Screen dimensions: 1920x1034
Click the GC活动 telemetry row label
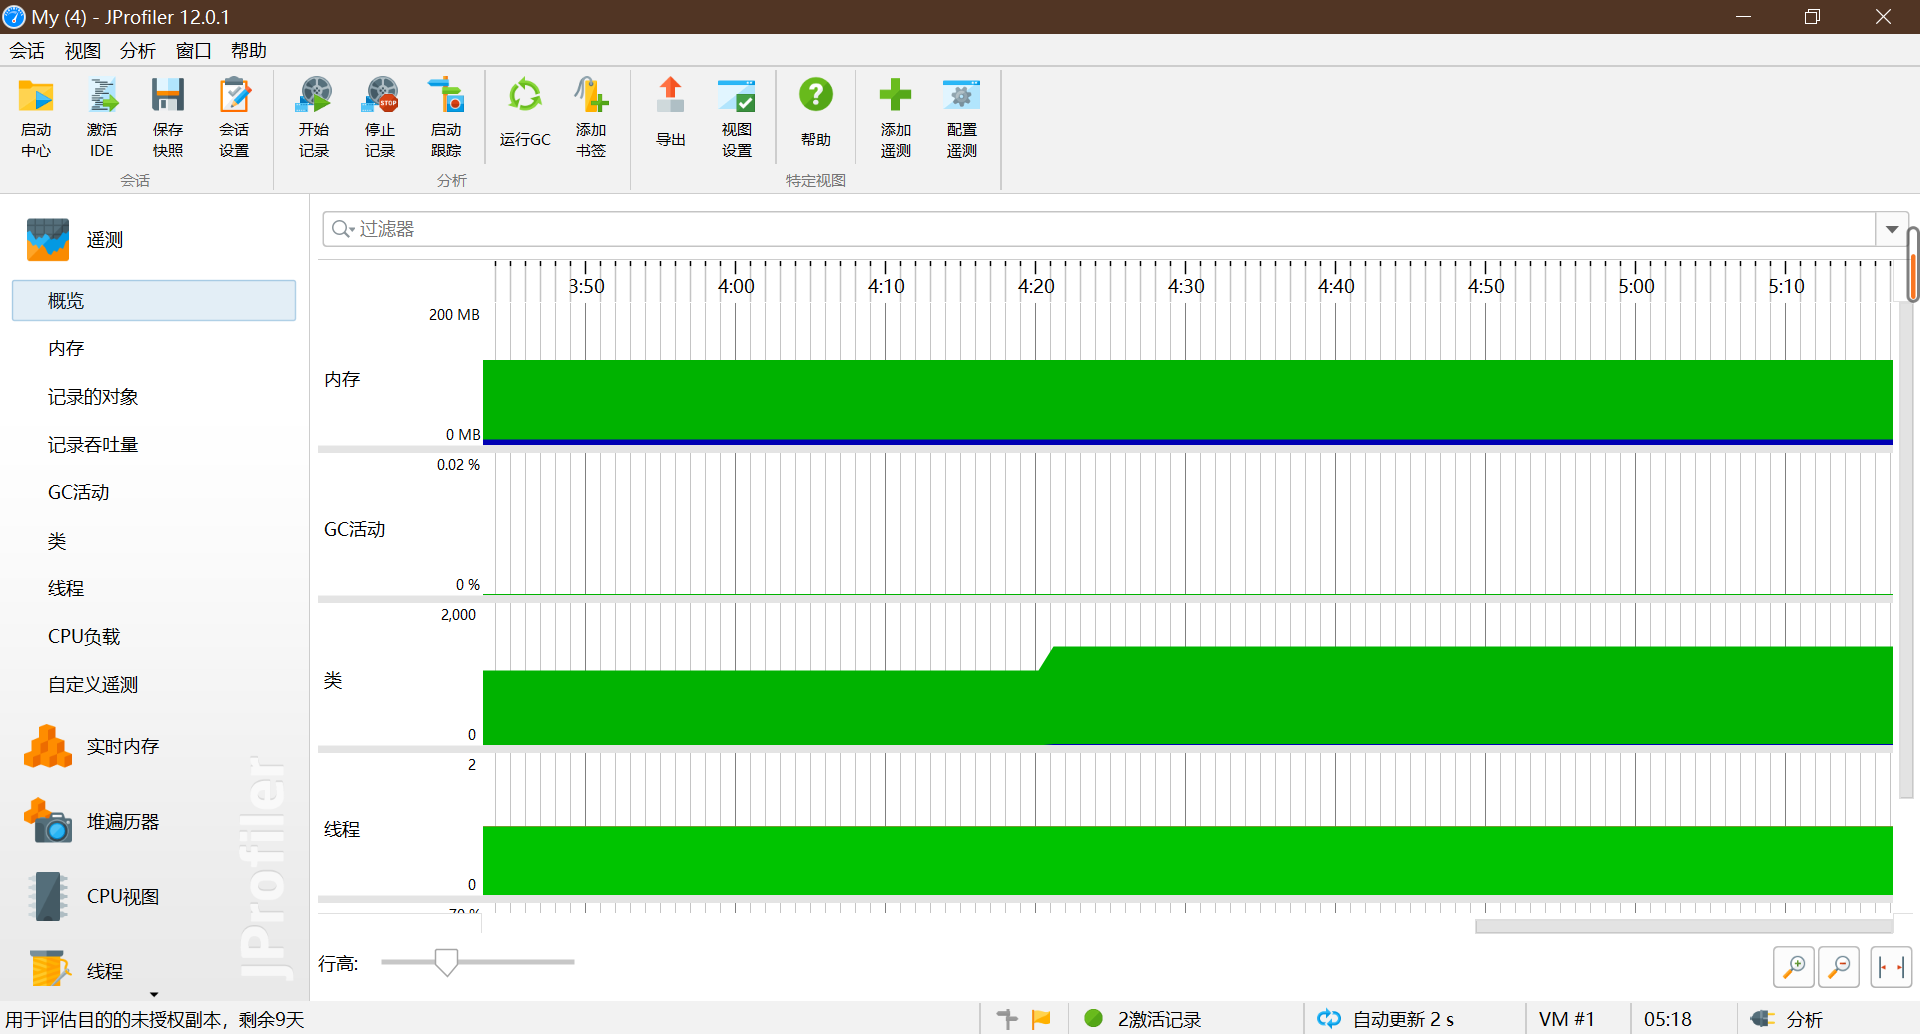click(x=355, y=530)
